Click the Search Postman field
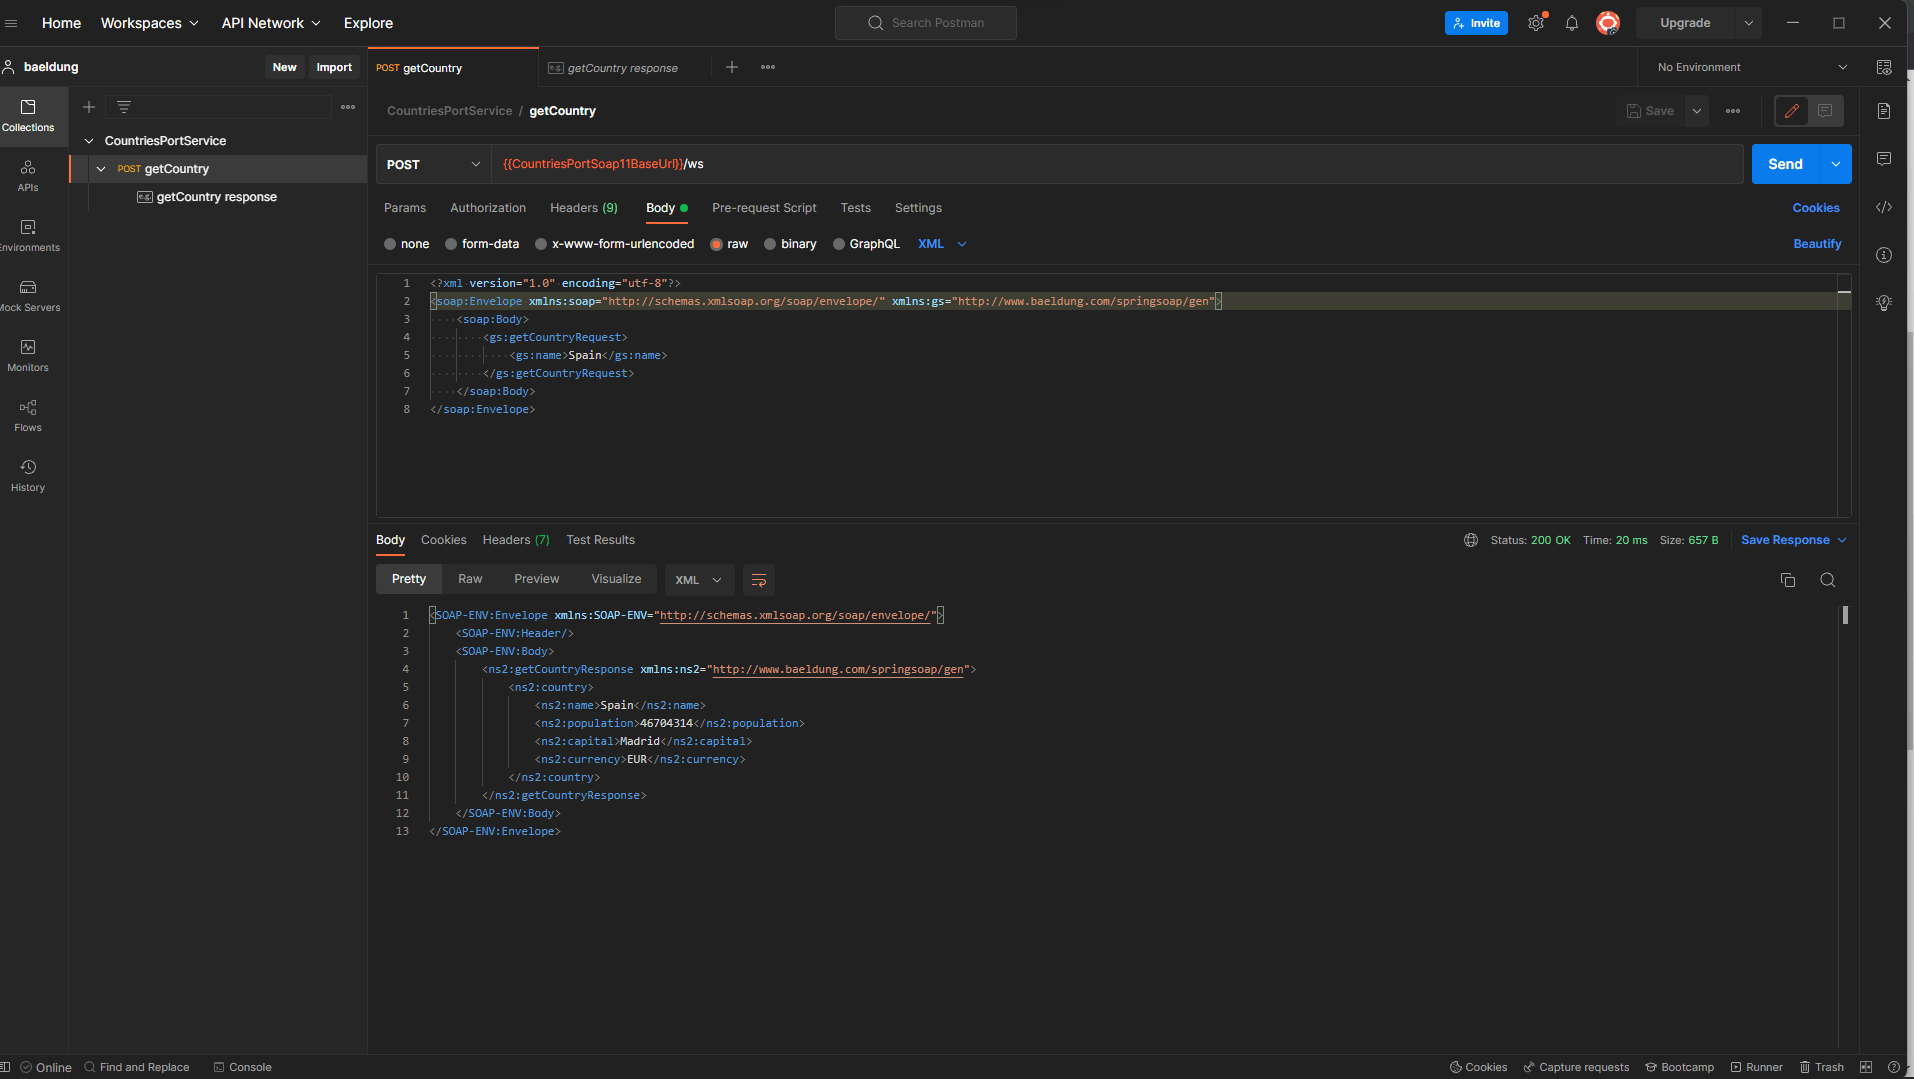 pyautogui.click(x=926, y=23)
